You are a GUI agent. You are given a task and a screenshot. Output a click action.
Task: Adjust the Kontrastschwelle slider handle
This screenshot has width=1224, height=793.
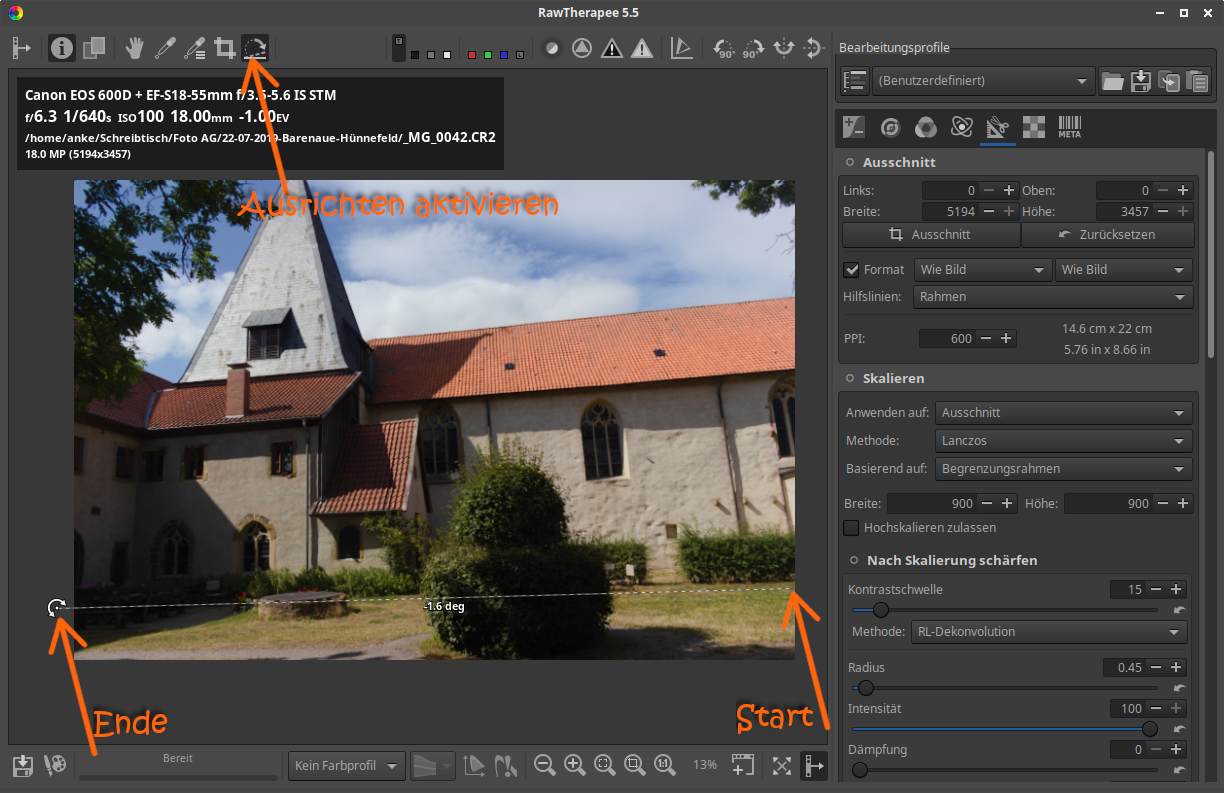coord(880,609)
